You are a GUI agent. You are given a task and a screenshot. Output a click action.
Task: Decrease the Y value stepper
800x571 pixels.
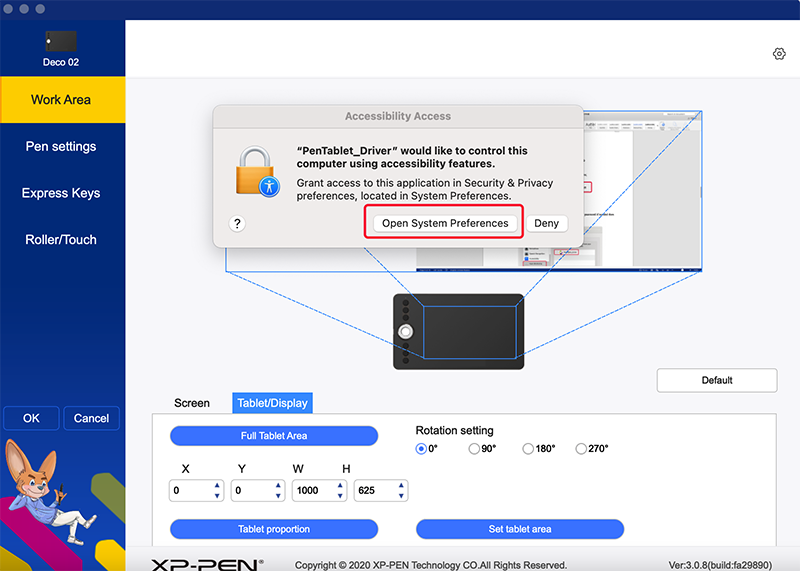[x=278, y=495]
